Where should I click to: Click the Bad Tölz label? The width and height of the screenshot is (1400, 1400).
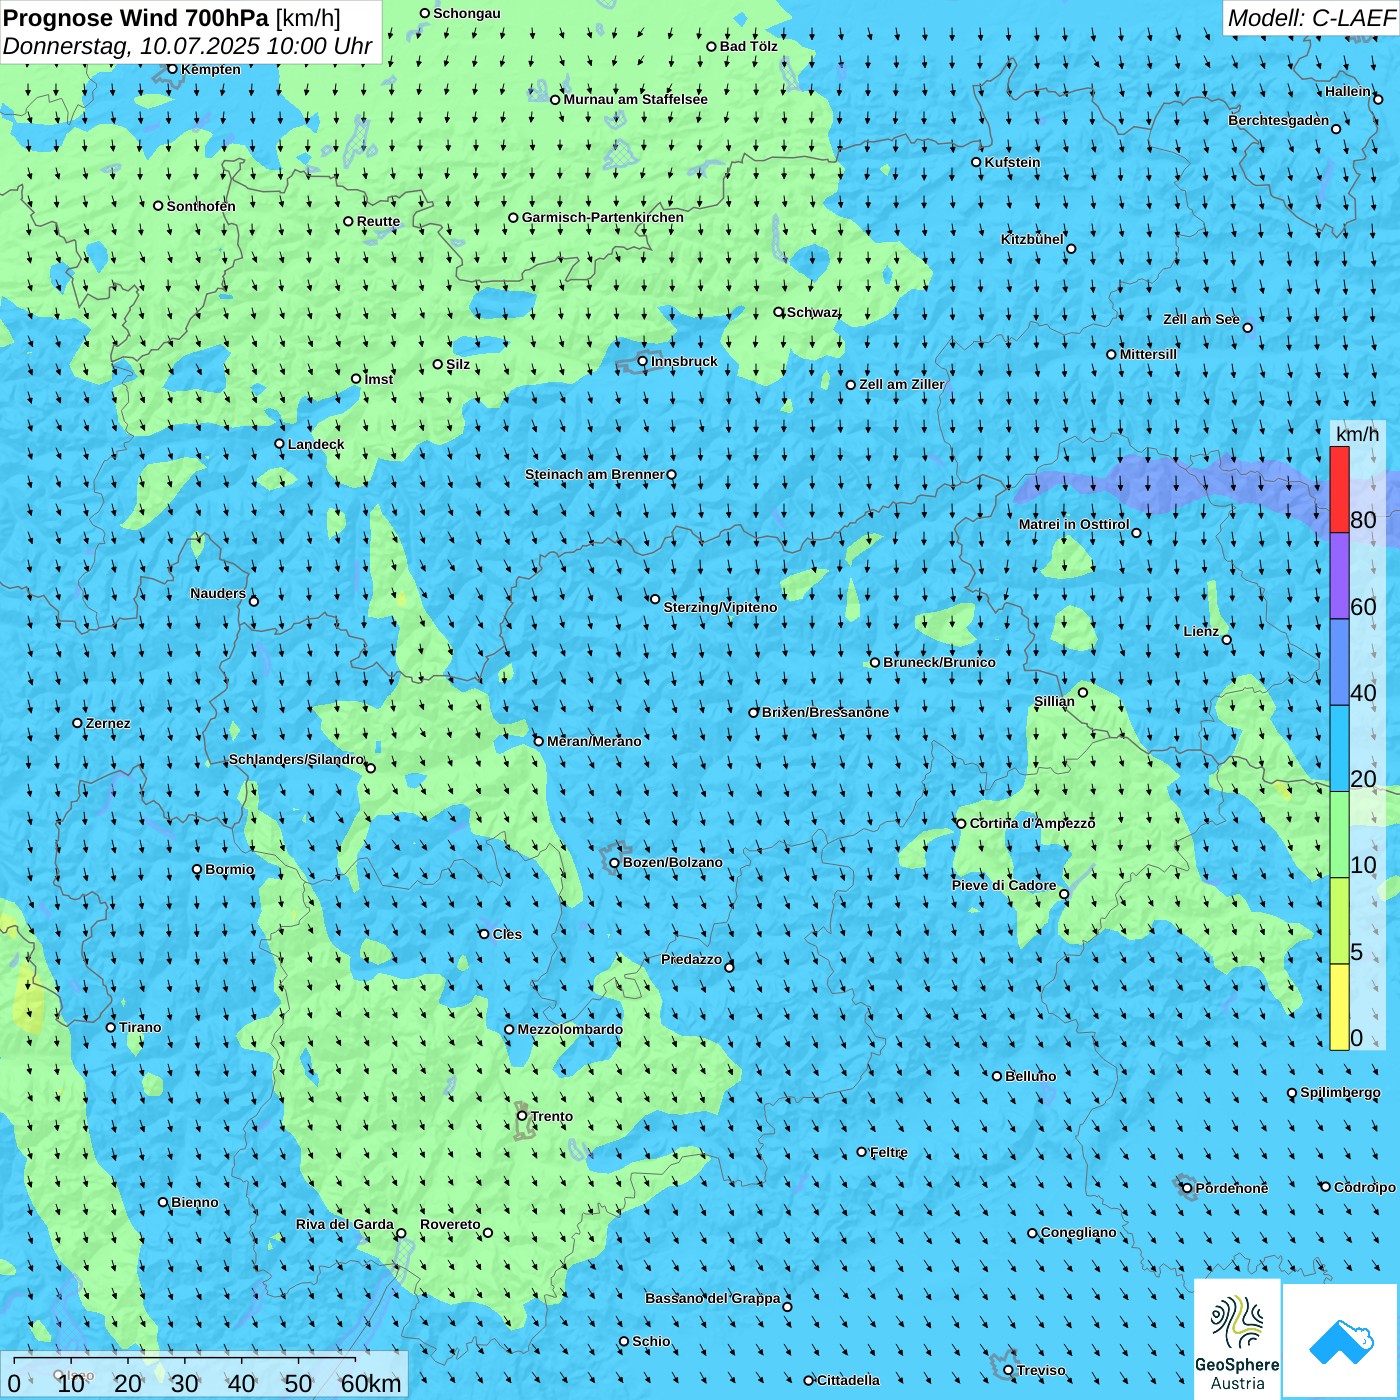749,46
